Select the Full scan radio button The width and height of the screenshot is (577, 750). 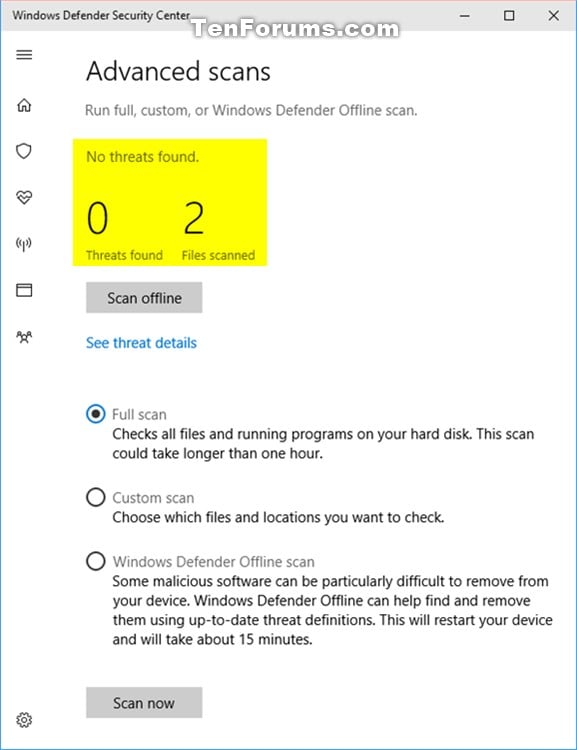point(96,414)
